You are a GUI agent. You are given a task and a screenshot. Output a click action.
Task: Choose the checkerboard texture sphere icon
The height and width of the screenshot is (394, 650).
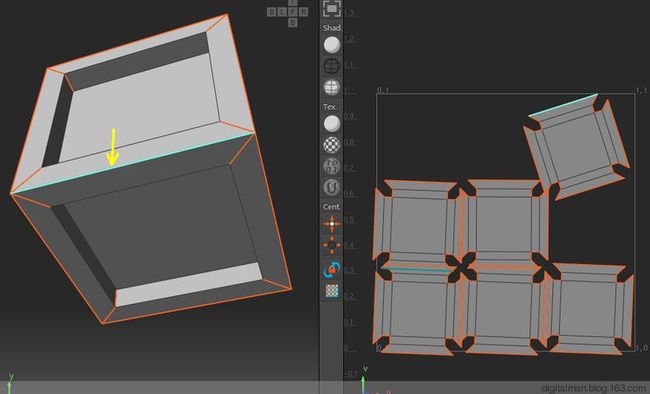(x=332, y=145)
